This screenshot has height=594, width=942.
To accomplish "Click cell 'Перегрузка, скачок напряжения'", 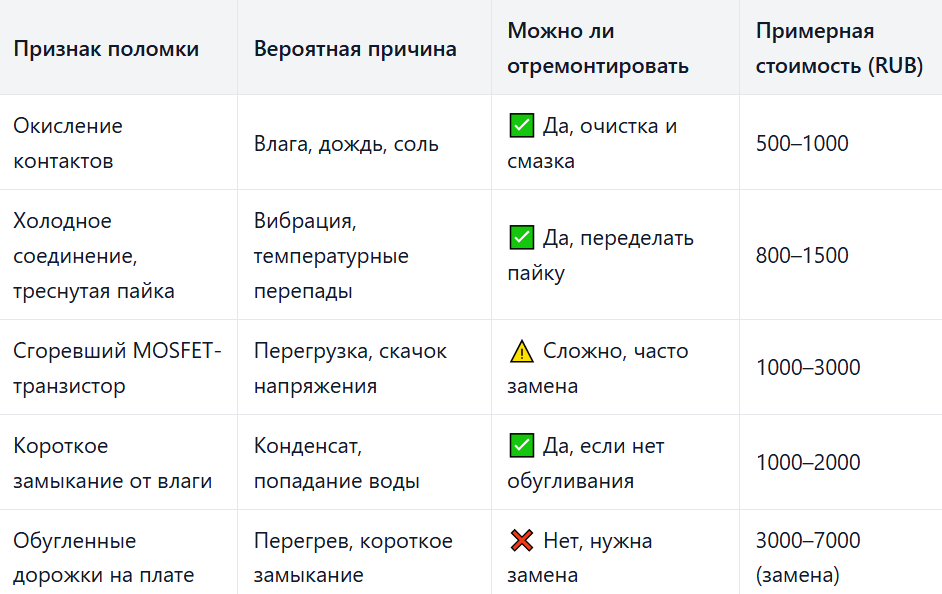I will coord(350,368).
